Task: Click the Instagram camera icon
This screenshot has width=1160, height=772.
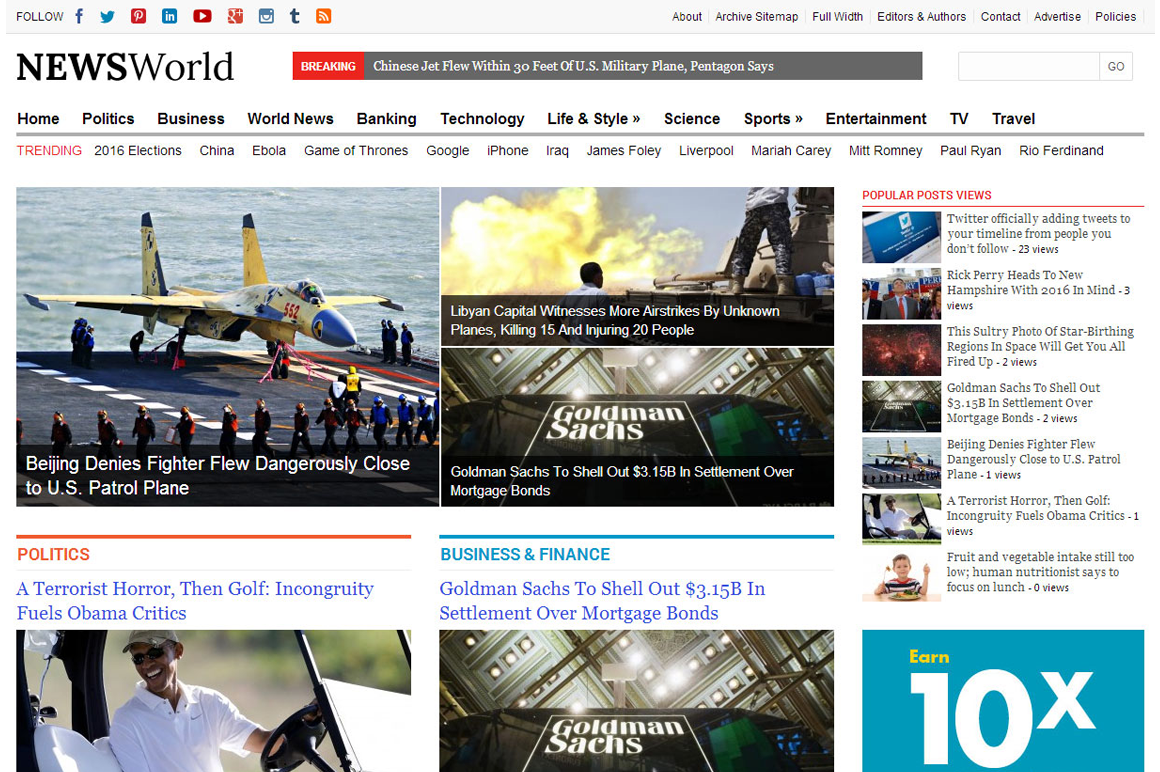Action: 266,16
